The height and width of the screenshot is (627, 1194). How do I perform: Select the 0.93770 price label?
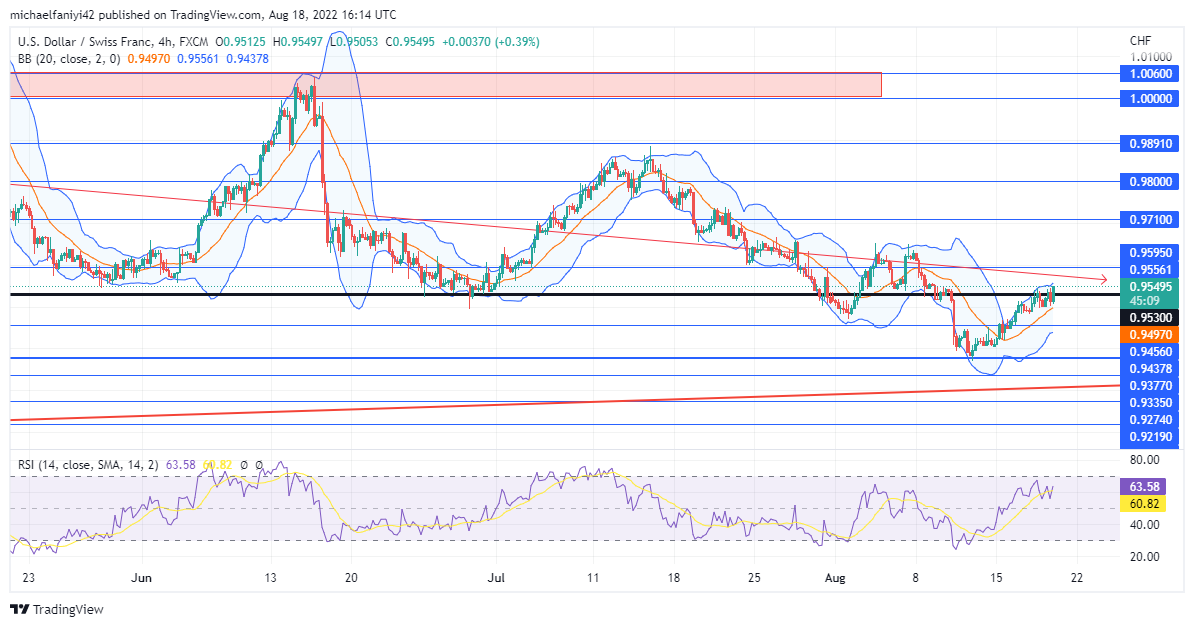tap(1150, 386)
